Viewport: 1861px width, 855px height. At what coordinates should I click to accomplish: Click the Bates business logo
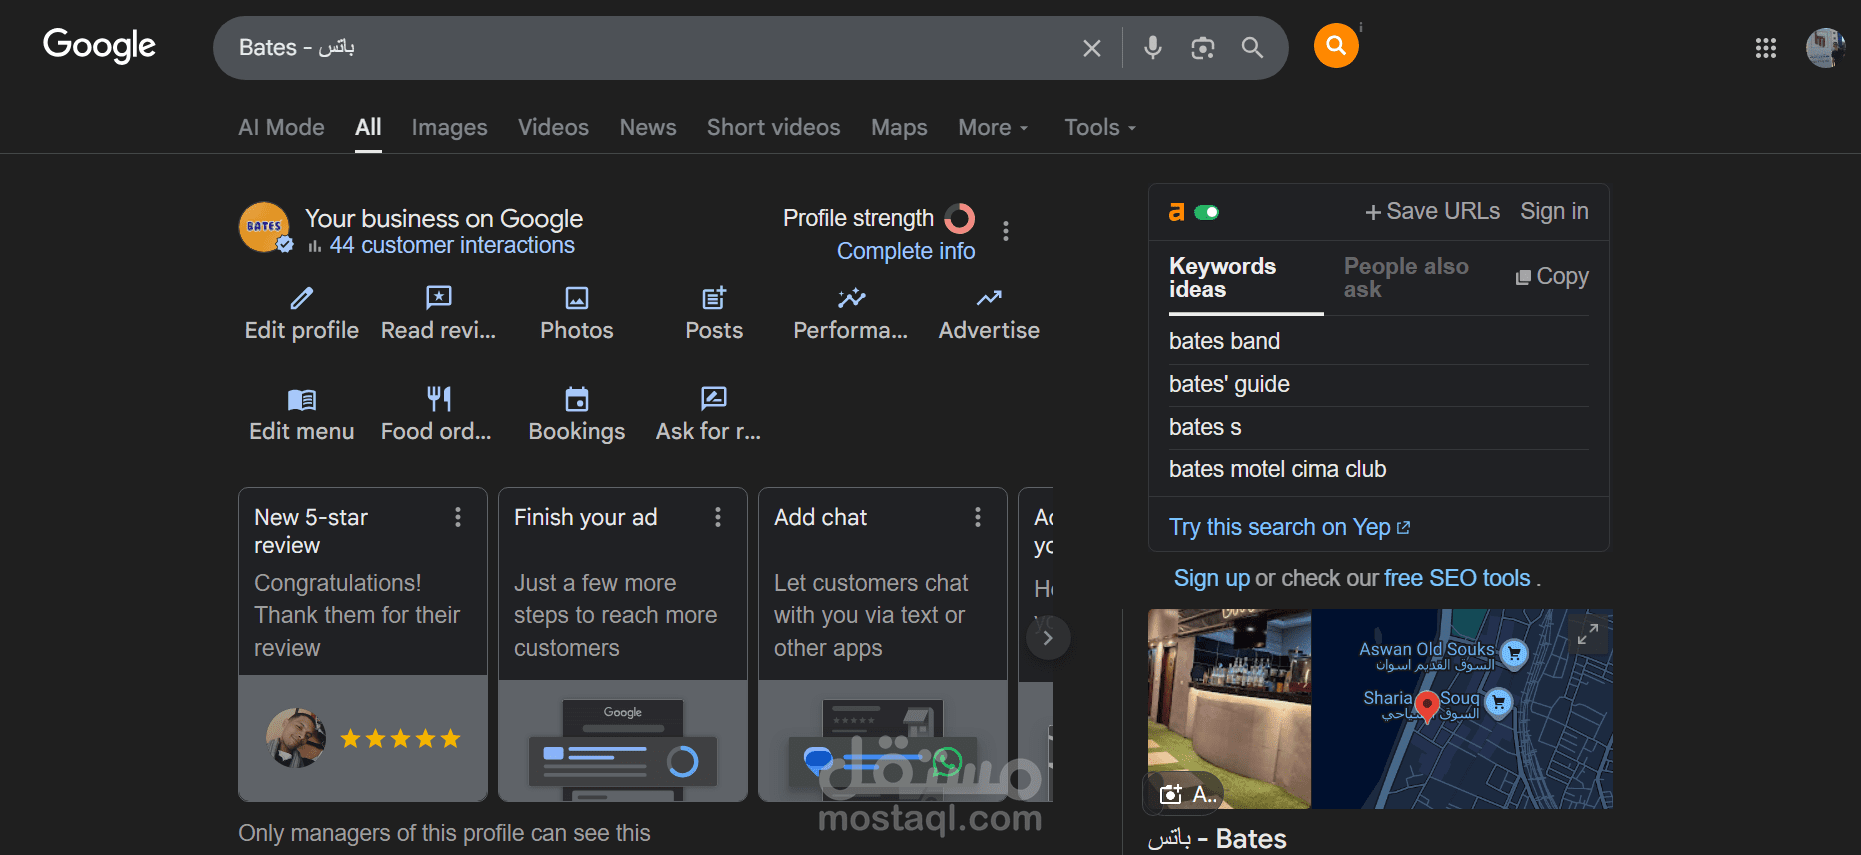(264, 227)
